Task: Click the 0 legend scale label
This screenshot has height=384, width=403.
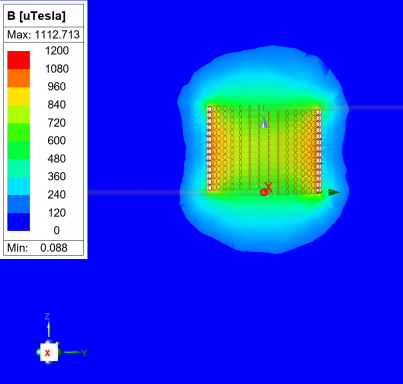Action: 57,230
